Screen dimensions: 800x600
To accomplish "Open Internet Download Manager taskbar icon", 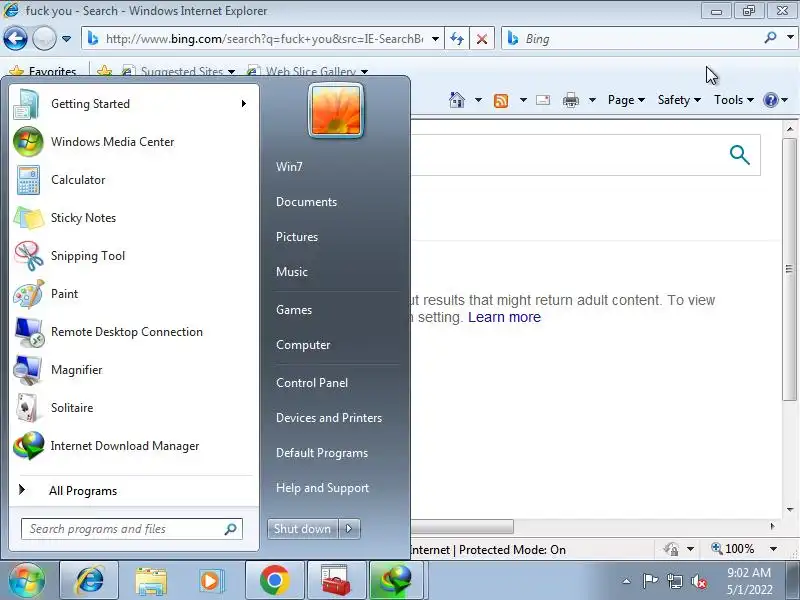I will point(397,580).
